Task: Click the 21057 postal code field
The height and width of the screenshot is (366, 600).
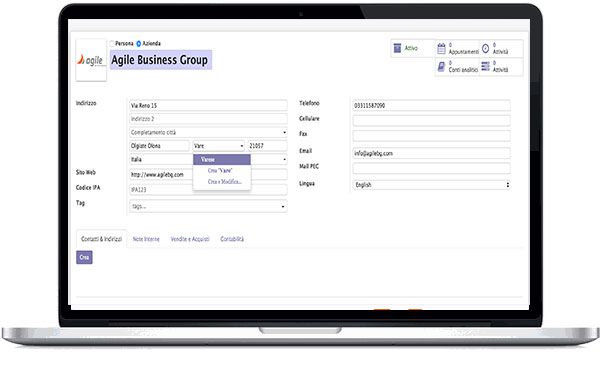Action: click(267, 146)
